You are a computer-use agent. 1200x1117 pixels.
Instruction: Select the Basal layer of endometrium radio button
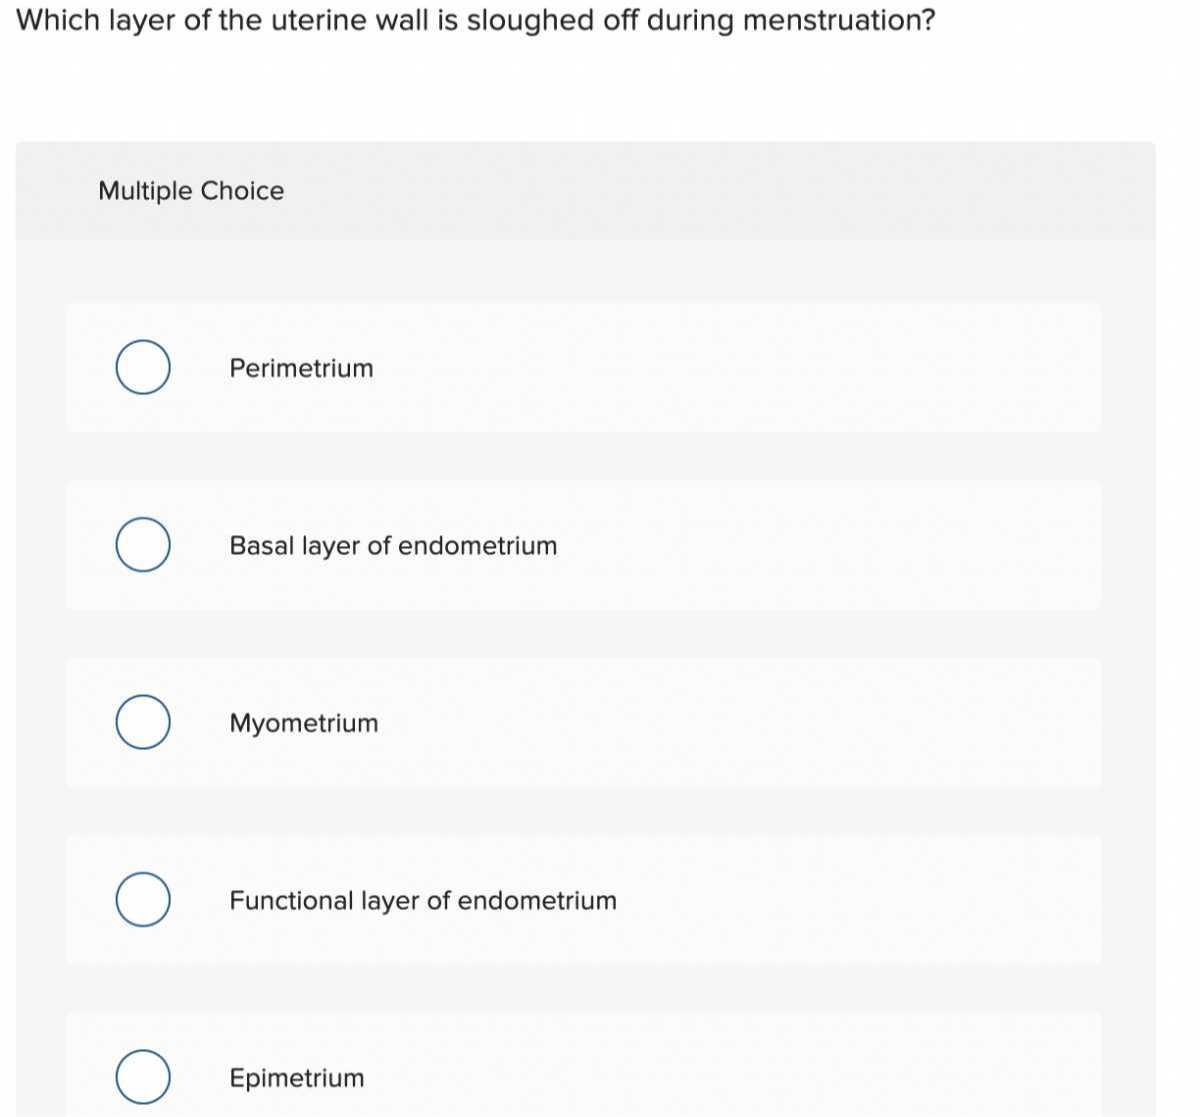143,545
